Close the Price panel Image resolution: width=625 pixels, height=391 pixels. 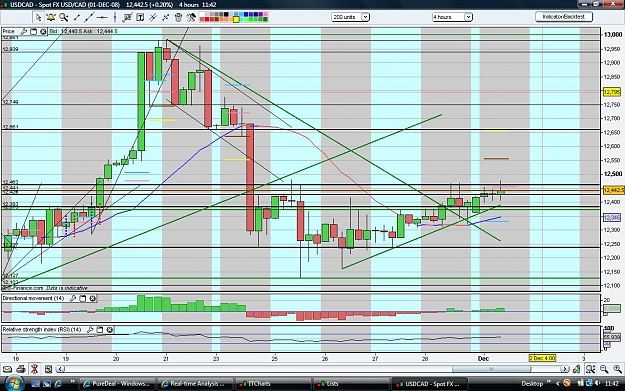43,31
